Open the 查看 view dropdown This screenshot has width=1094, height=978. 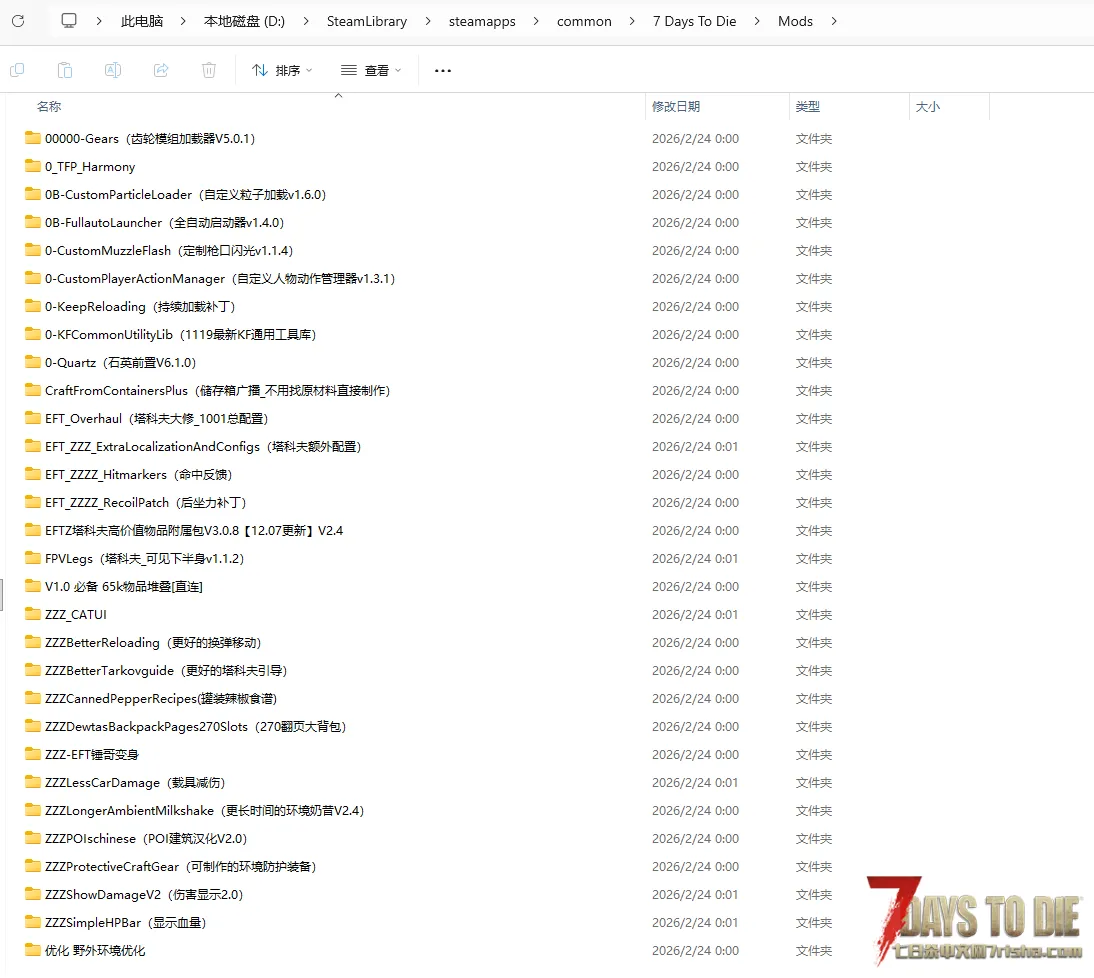(371, 70)
